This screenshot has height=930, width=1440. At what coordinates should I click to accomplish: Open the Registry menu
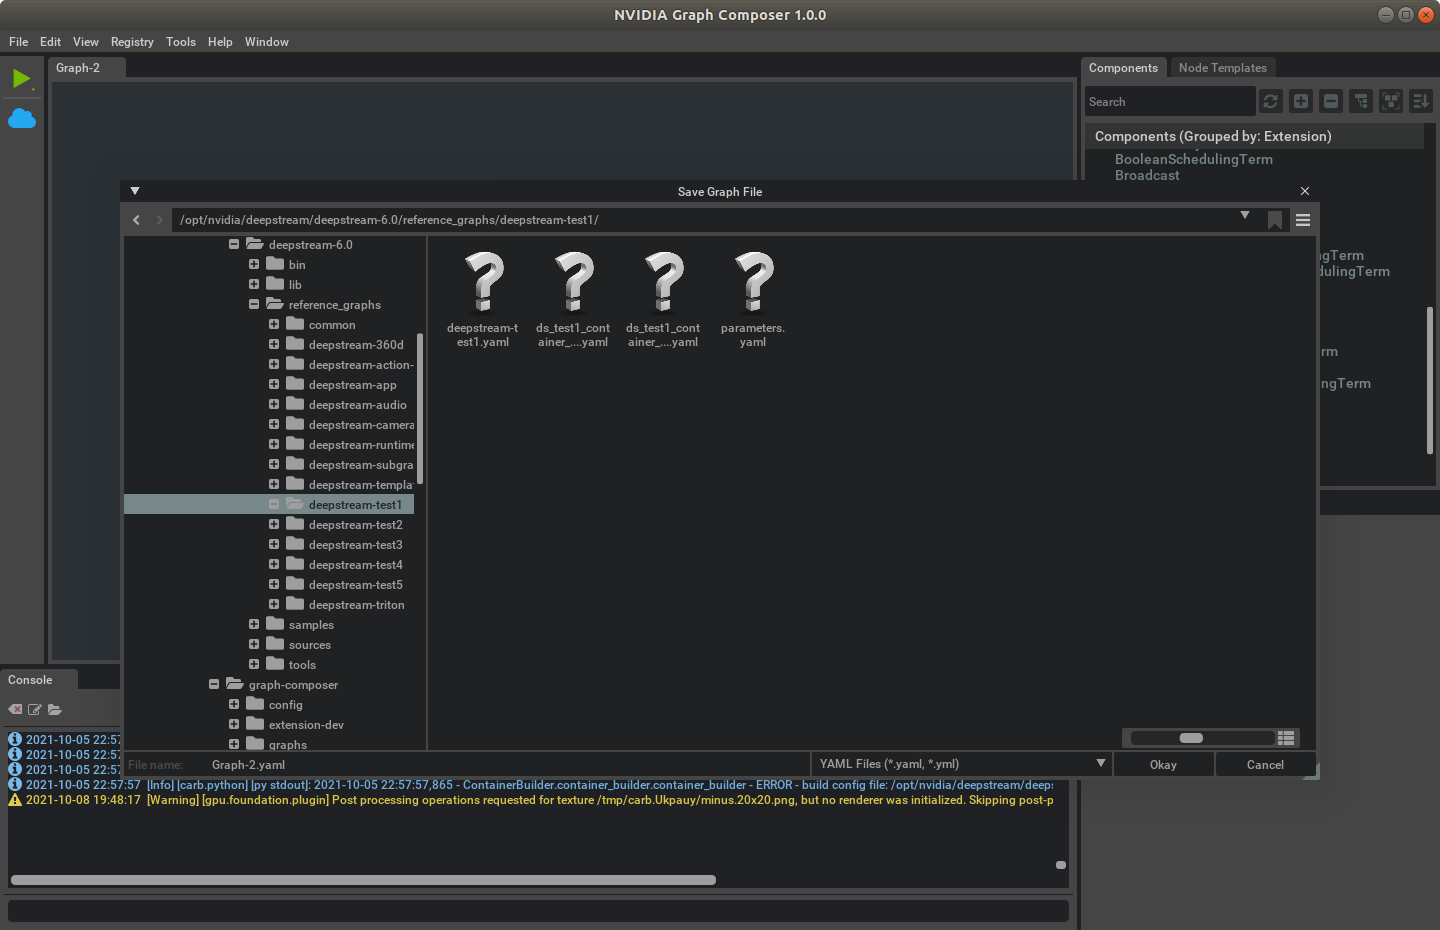(132, 42)
